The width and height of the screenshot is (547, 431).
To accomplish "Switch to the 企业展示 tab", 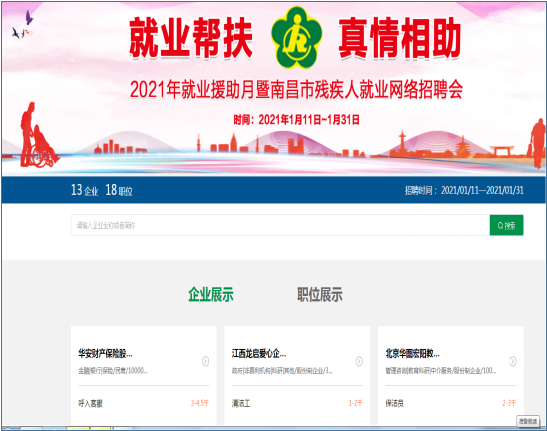I will point(211,294).
